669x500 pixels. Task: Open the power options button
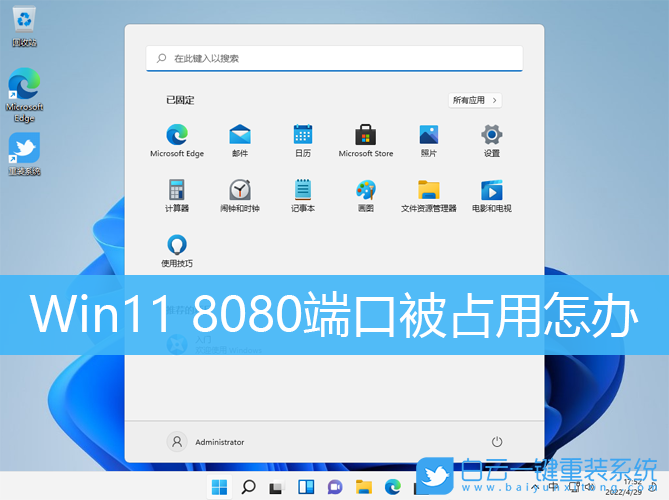[497, 442]
